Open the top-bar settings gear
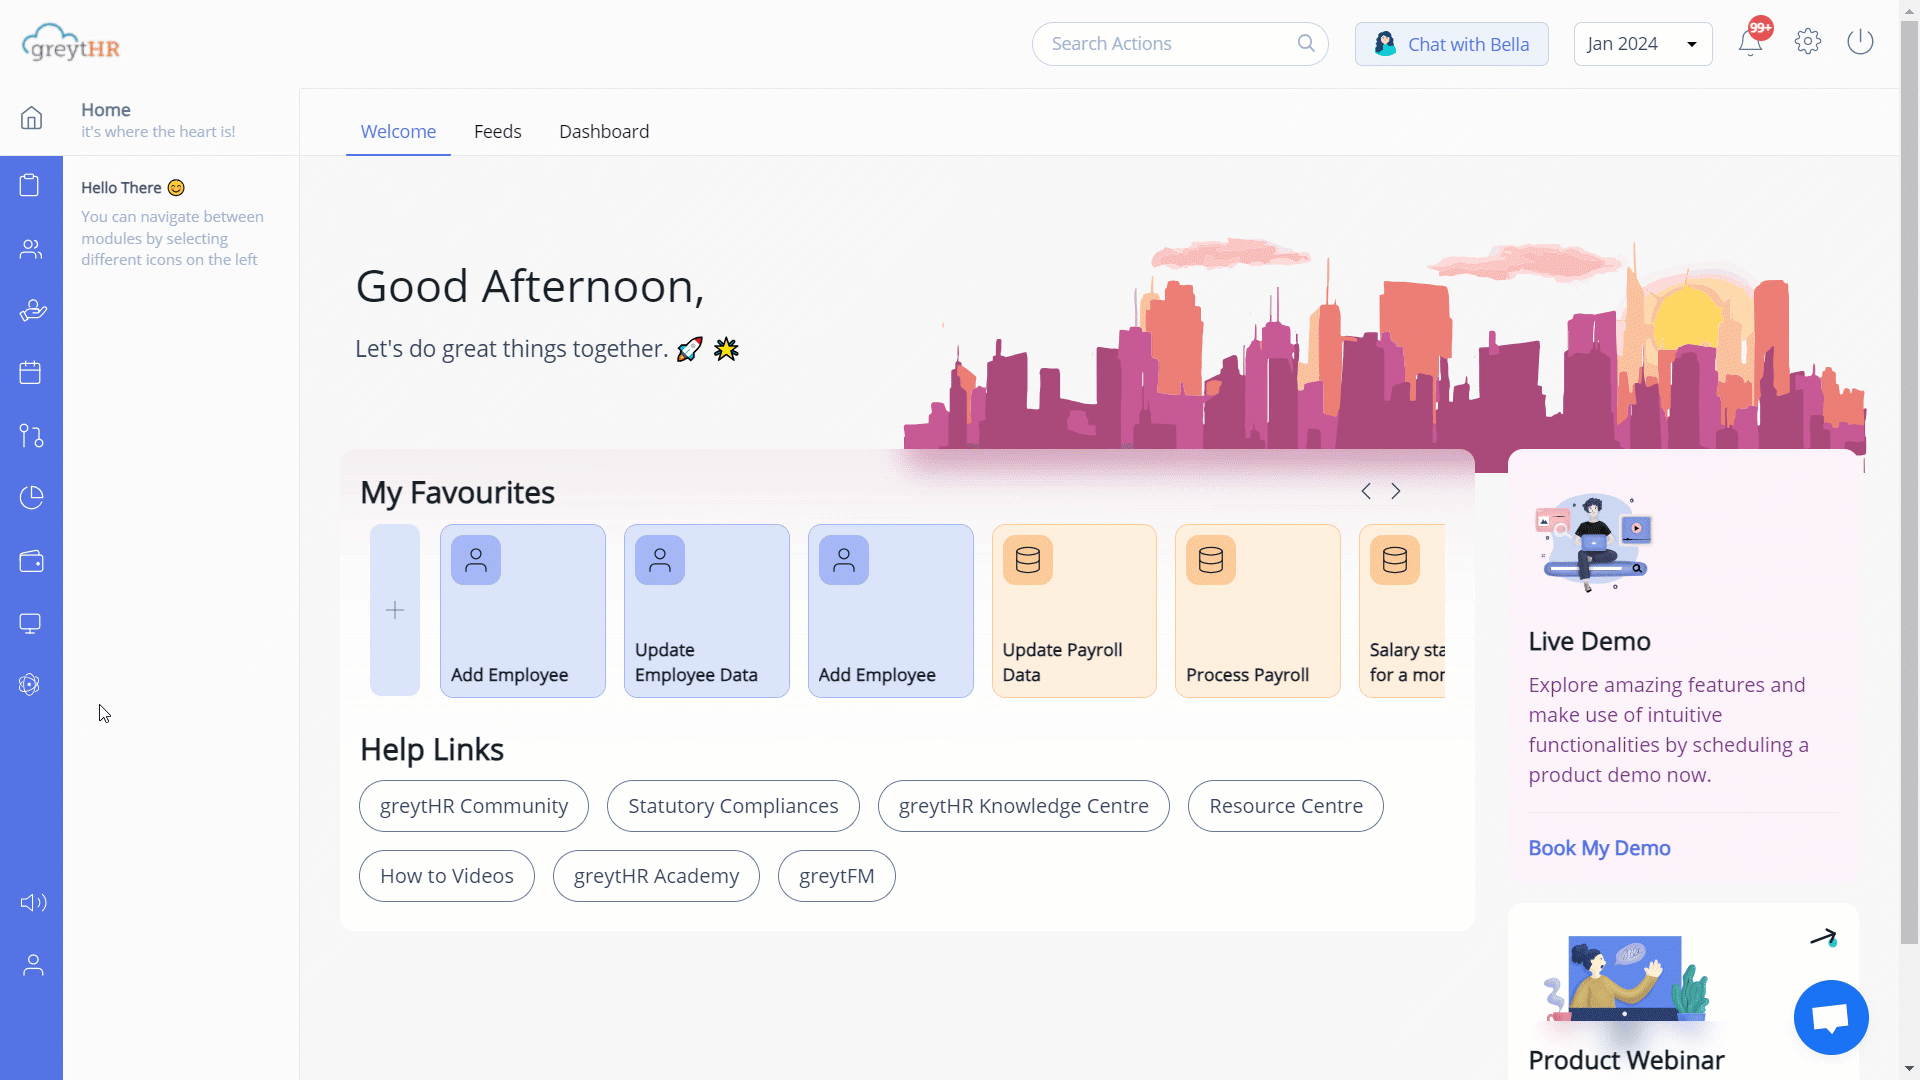Image resolution: width=1920 pixels, height=1080 pixels. point(1808,42)
